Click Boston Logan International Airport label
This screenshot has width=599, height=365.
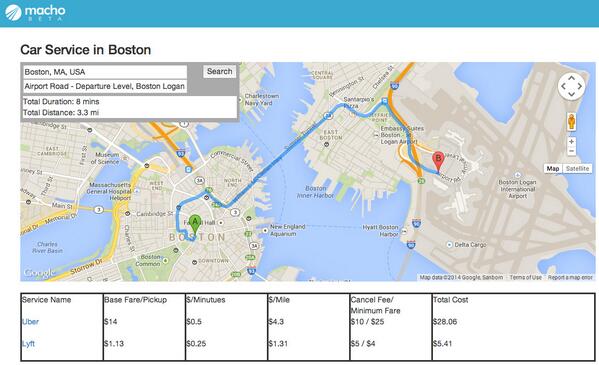click(517, 189)
